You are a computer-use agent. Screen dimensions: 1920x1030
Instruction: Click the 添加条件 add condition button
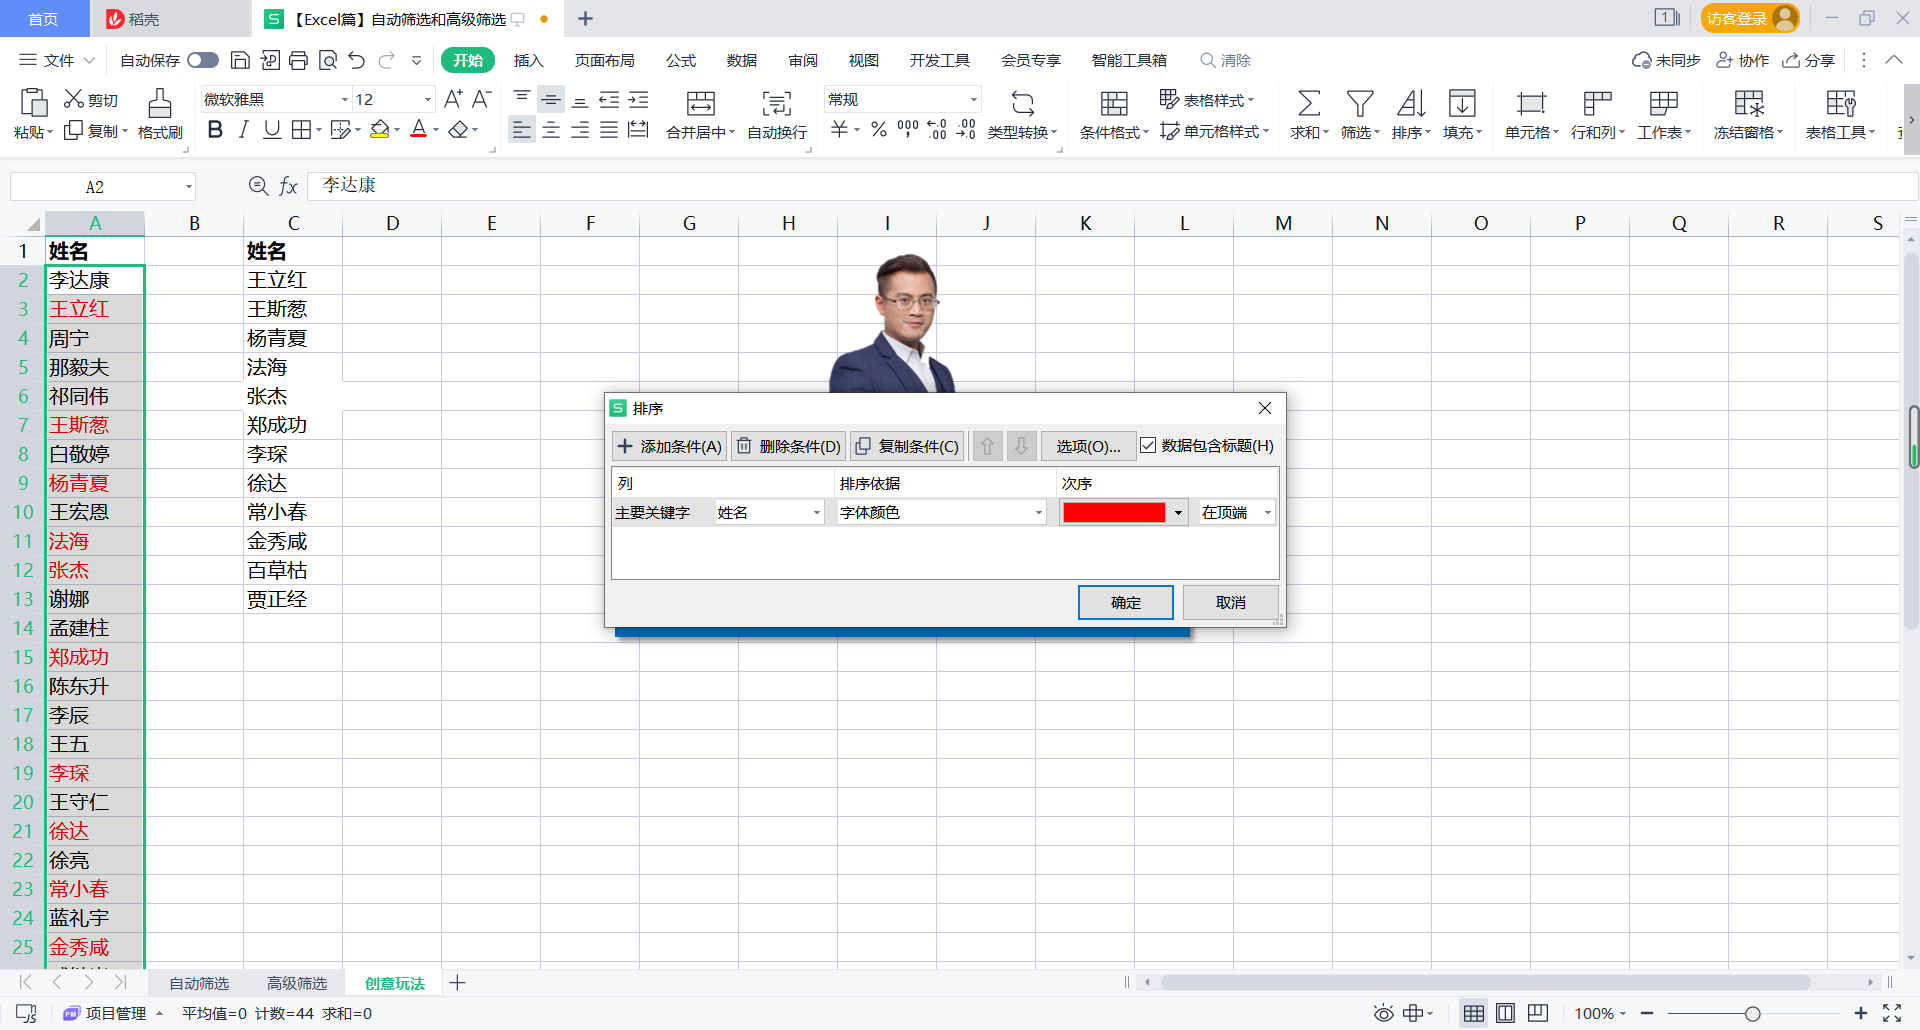[x=668, y=446]
